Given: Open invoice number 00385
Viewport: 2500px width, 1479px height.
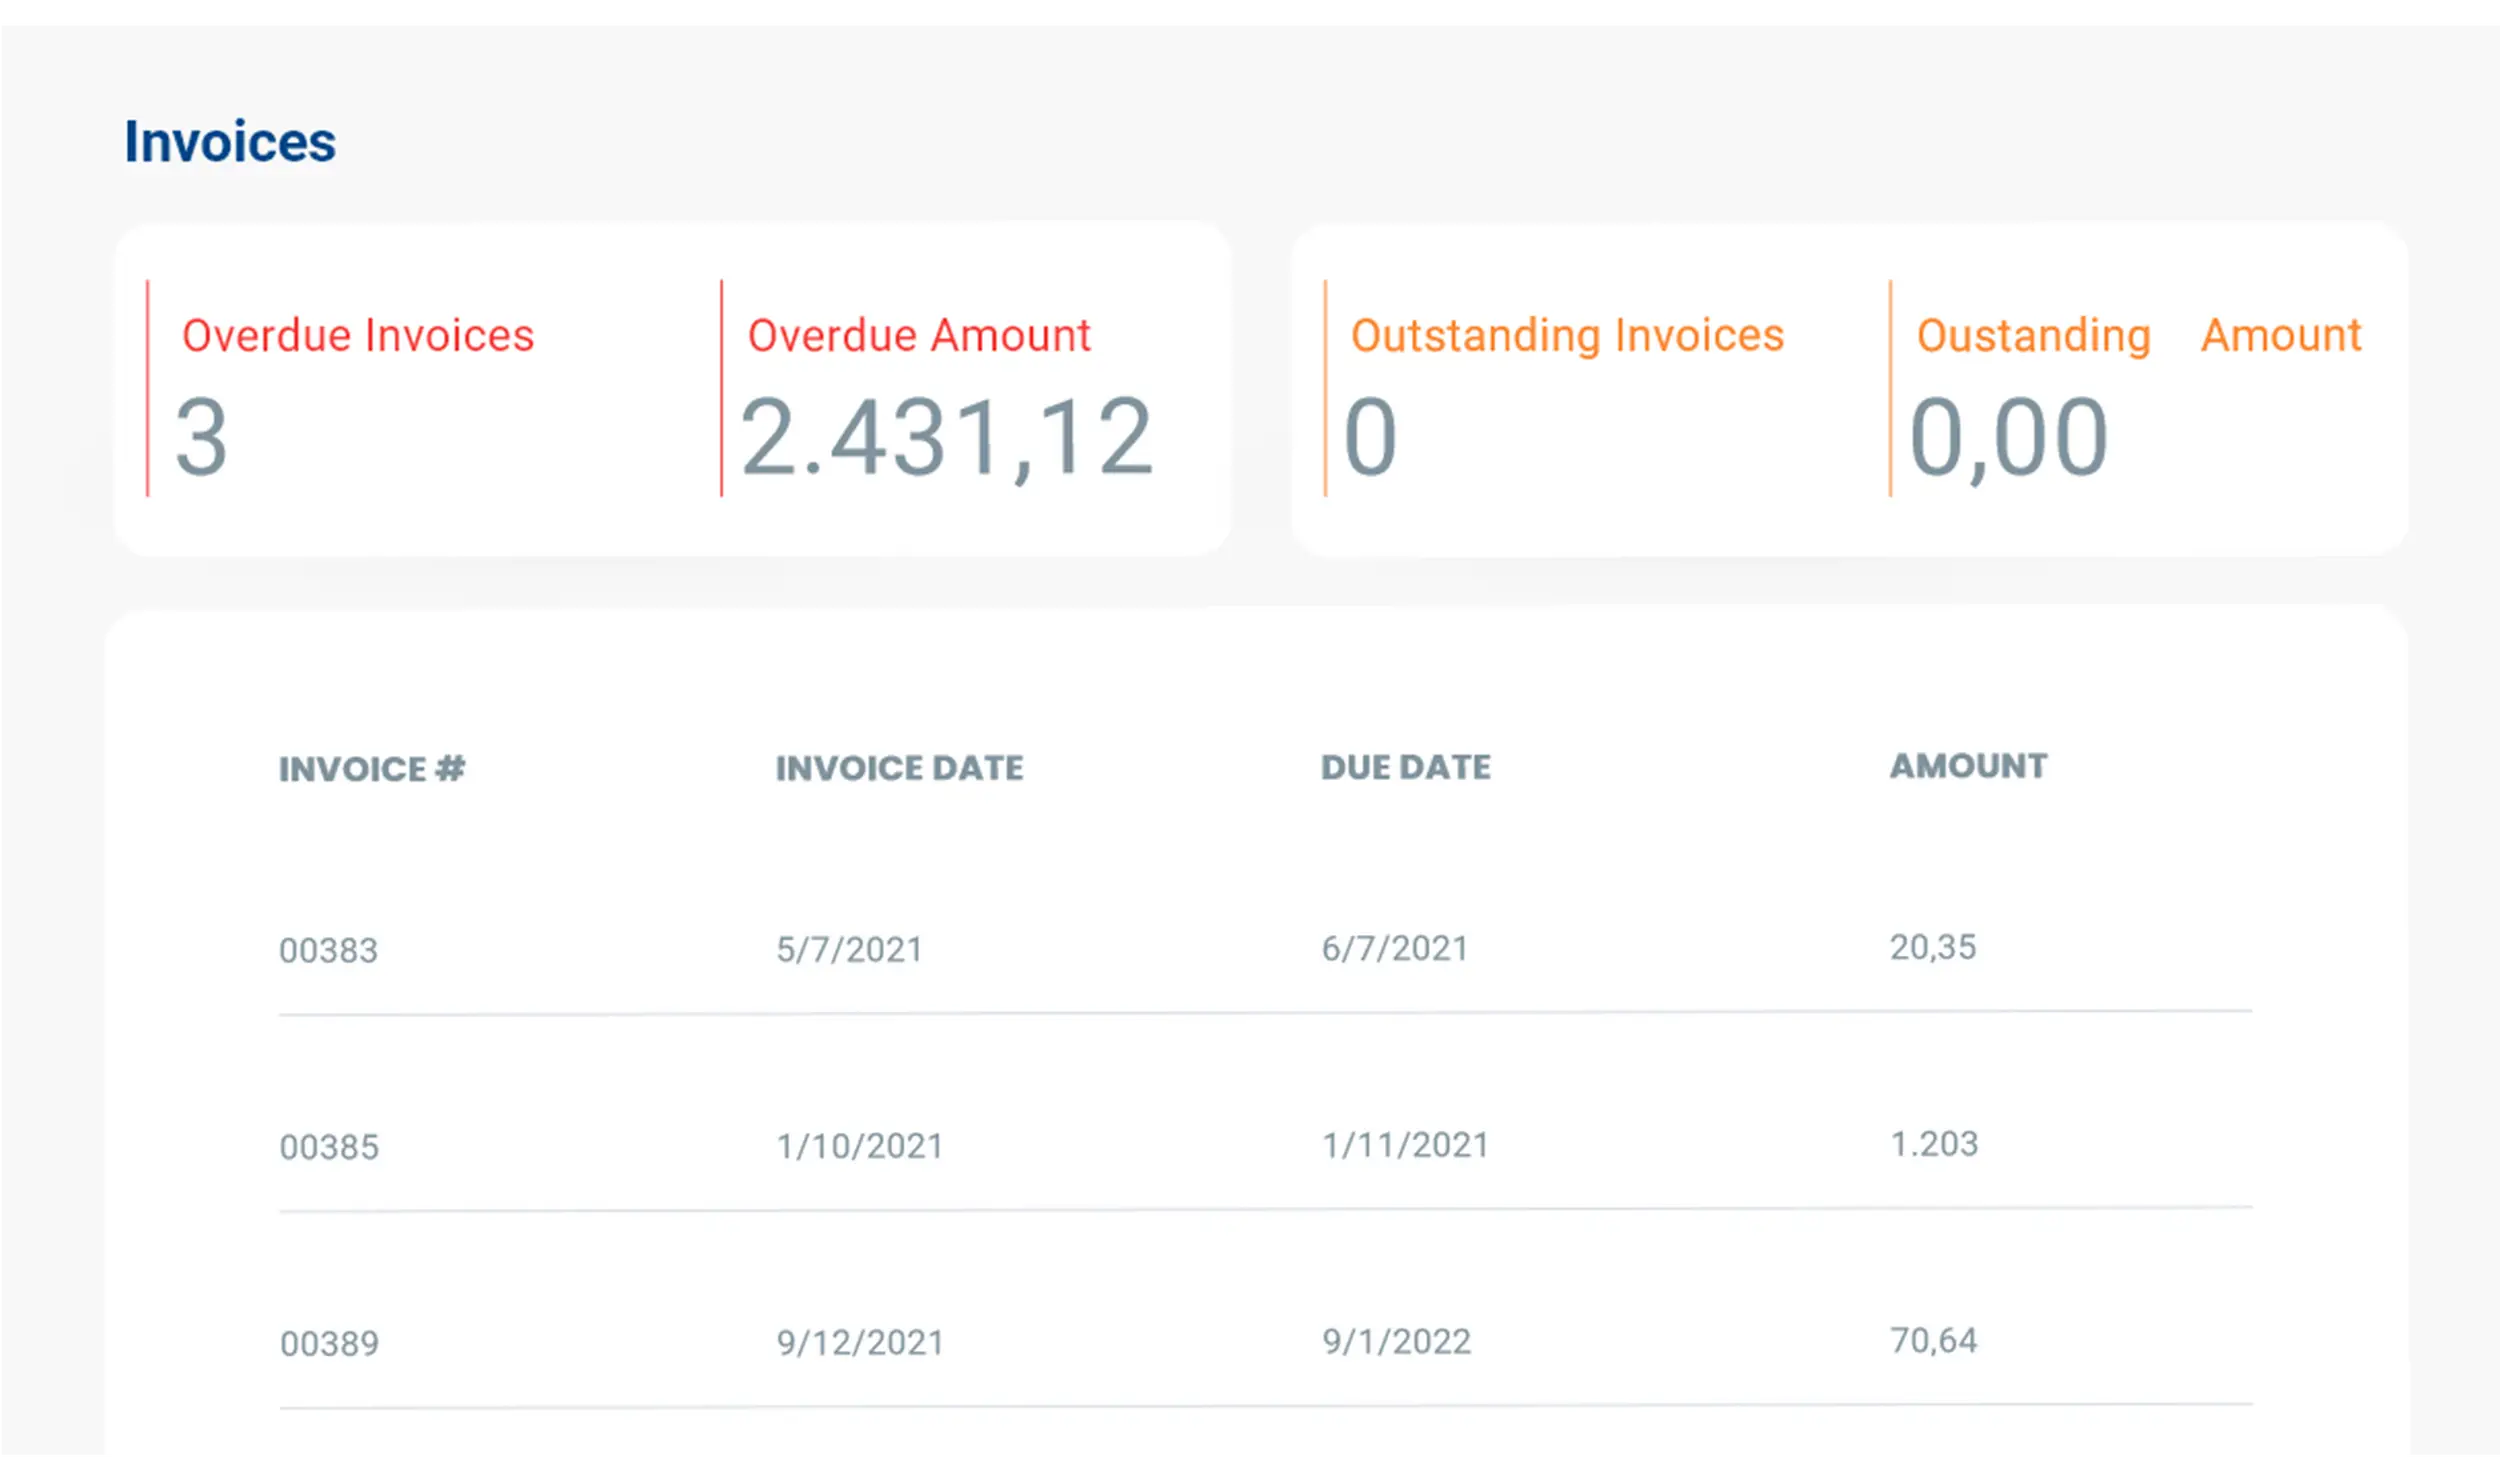Looking at the screenshot, I should point(329,1147).
